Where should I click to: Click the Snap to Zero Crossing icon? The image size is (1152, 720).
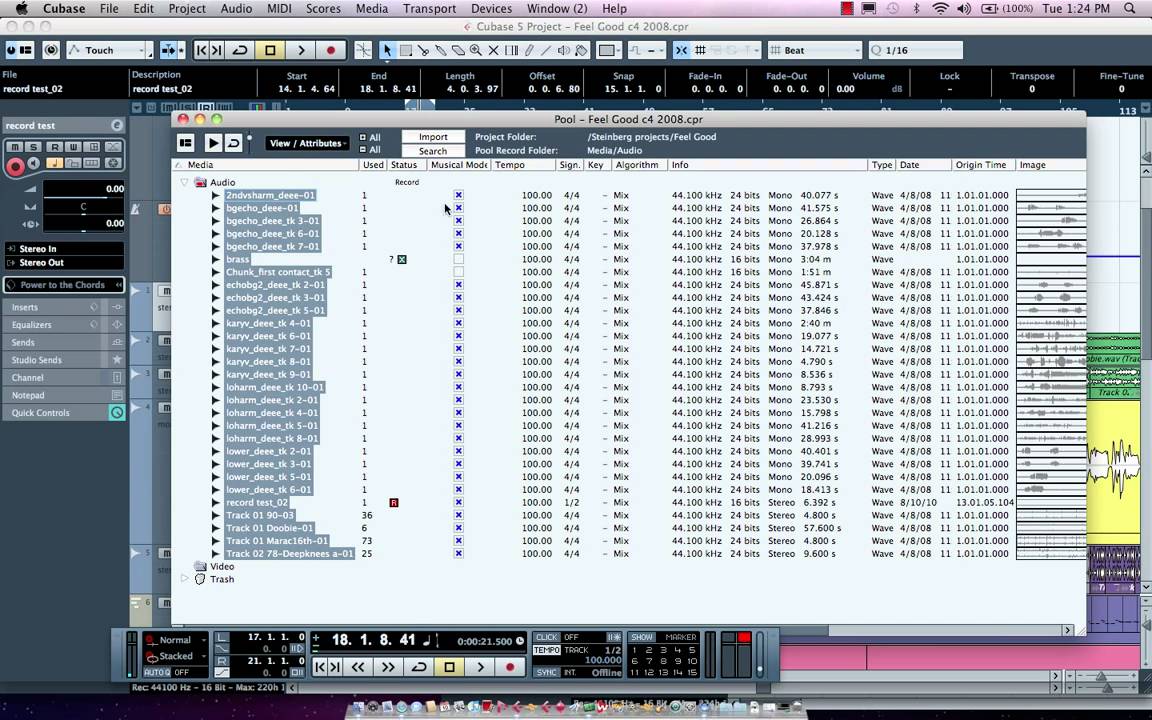point(363,50)
